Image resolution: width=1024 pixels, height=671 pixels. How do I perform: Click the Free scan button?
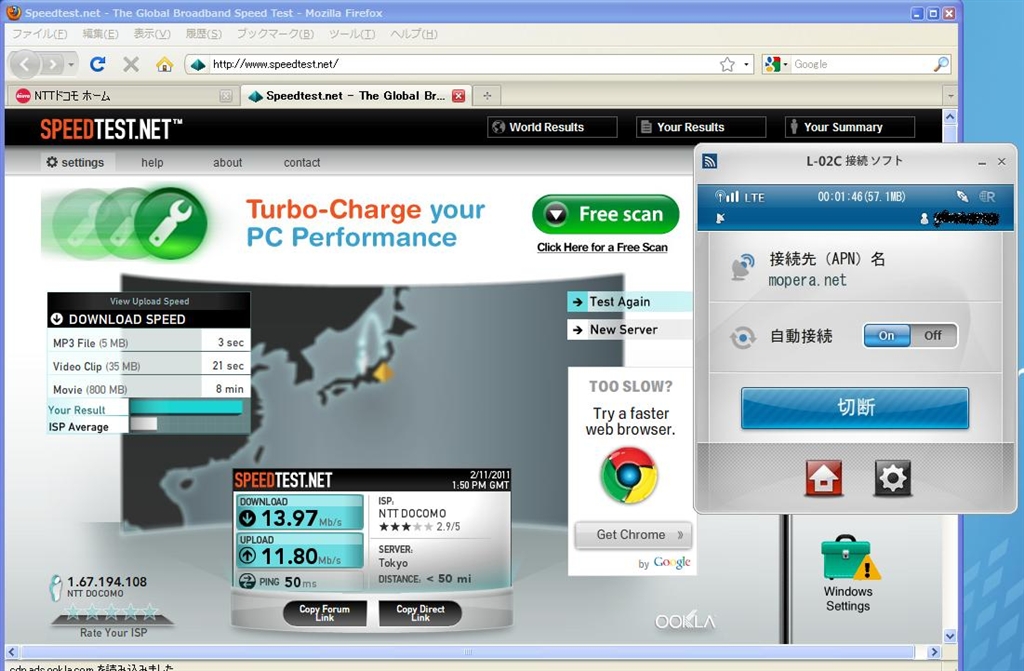[605, 214]
